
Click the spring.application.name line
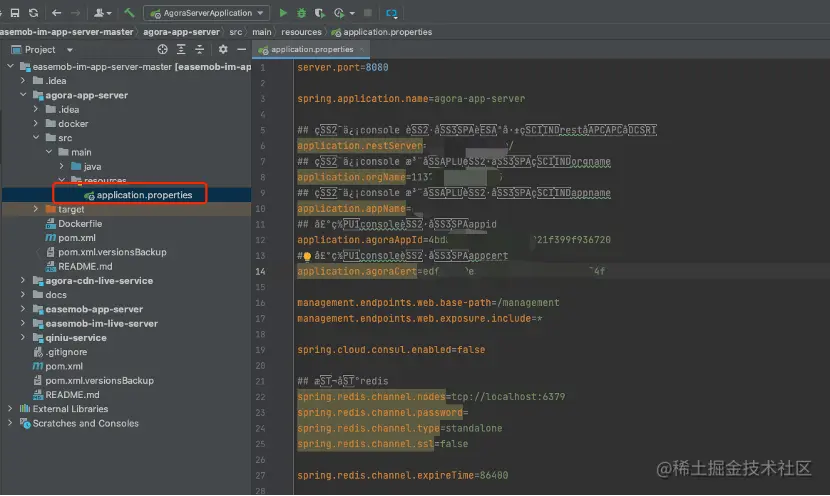tap(411, 98)
